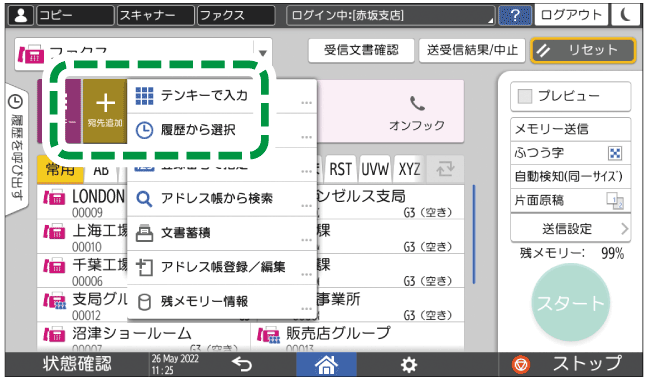Select 履歴から選択 menu entry
The width and height of the screenshot is (648, 384).
(x=222, y=130)
